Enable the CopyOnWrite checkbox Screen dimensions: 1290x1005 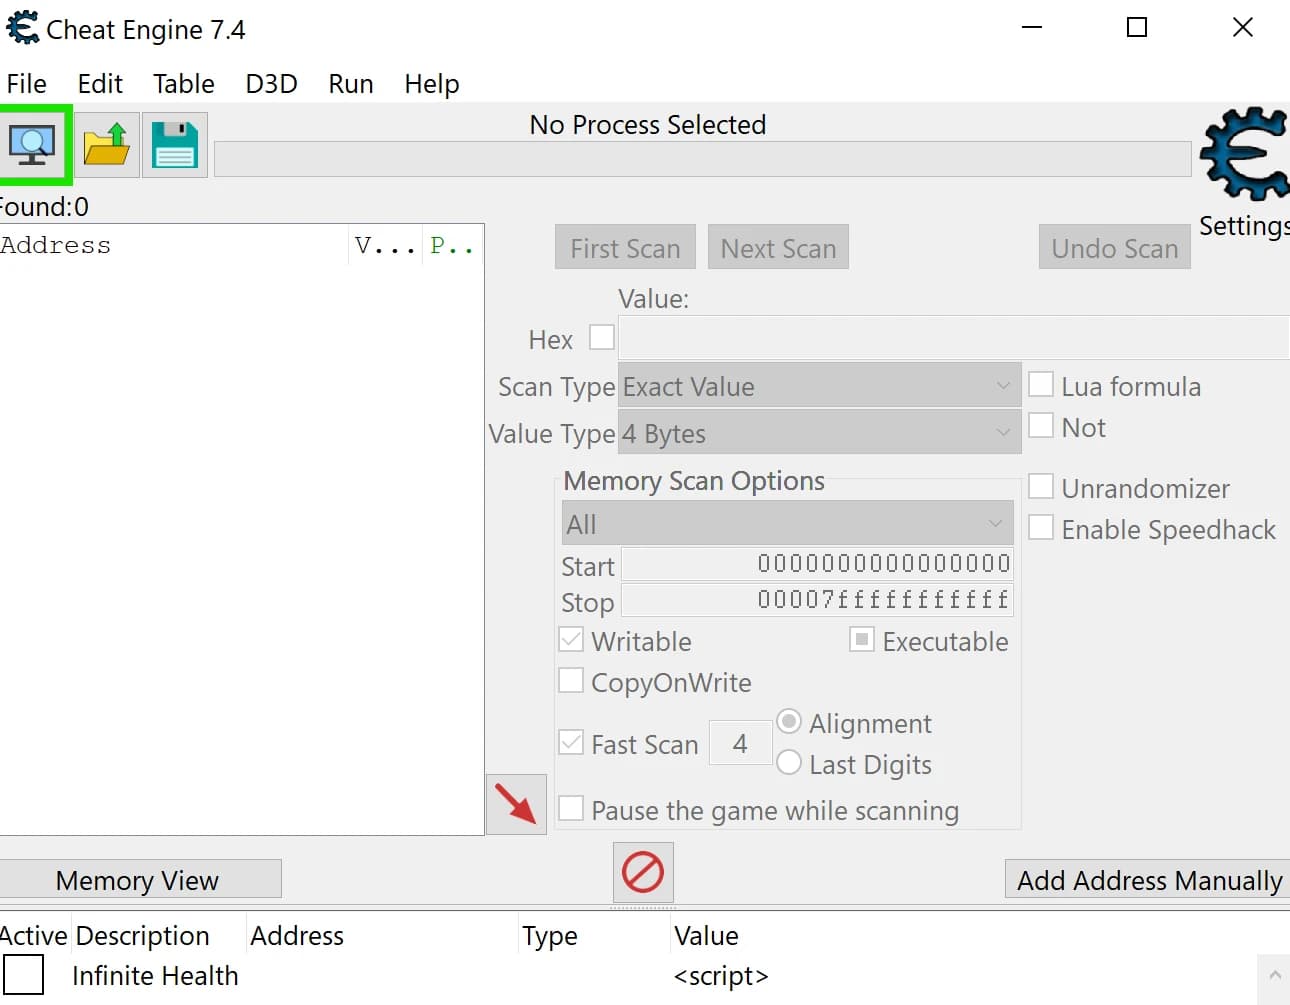571,681
